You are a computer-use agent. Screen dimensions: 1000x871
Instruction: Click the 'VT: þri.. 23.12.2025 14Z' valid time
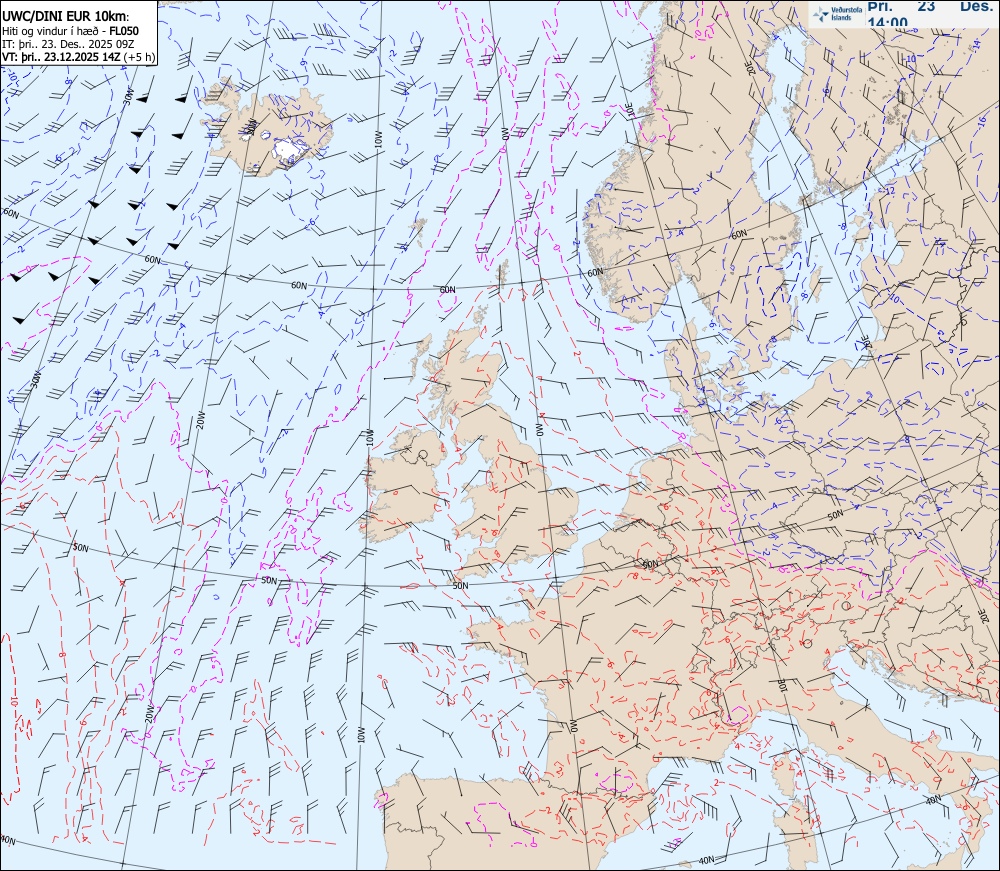[x=61, y=57]
